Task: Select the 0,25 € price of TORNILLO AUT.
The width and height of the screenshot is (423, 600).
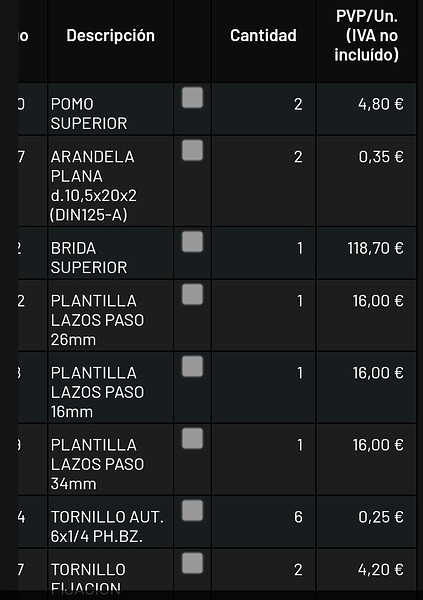Action: click(381, 517)
